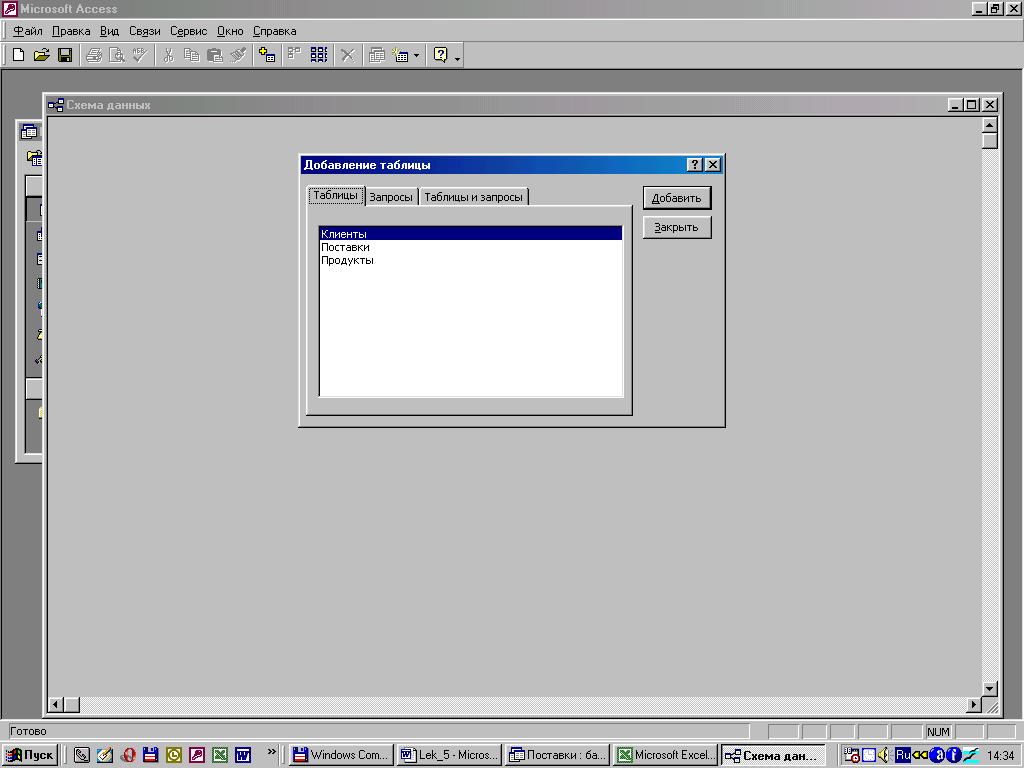
Task: Click the Добавить button
Action: pos(677,198)
